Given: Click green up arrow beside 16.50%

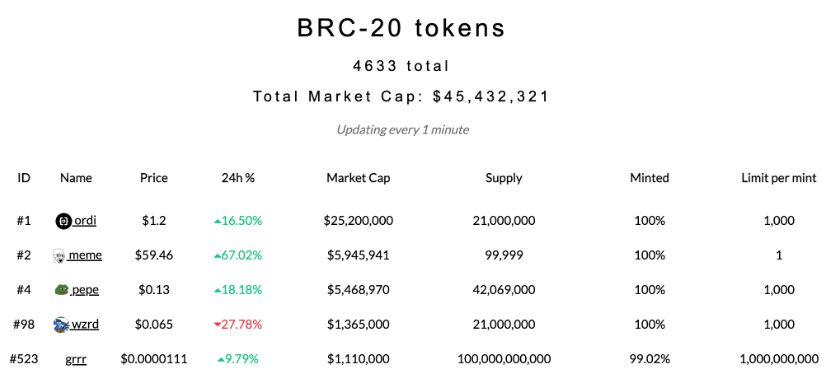Looking at the screenshot, I should tap(217, 221).
